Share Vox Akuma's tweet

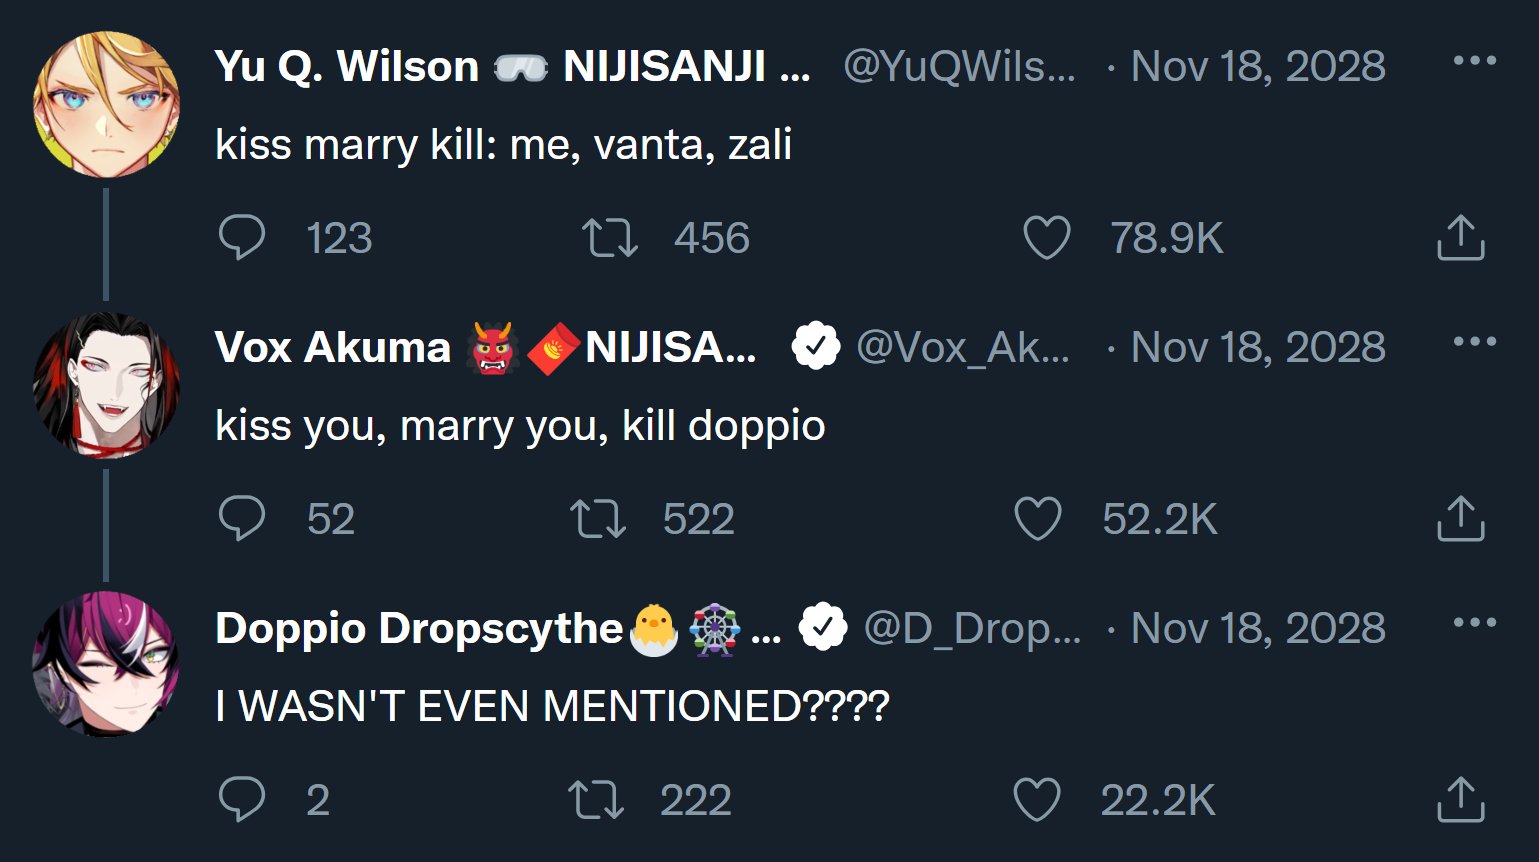click(1460, 519)
